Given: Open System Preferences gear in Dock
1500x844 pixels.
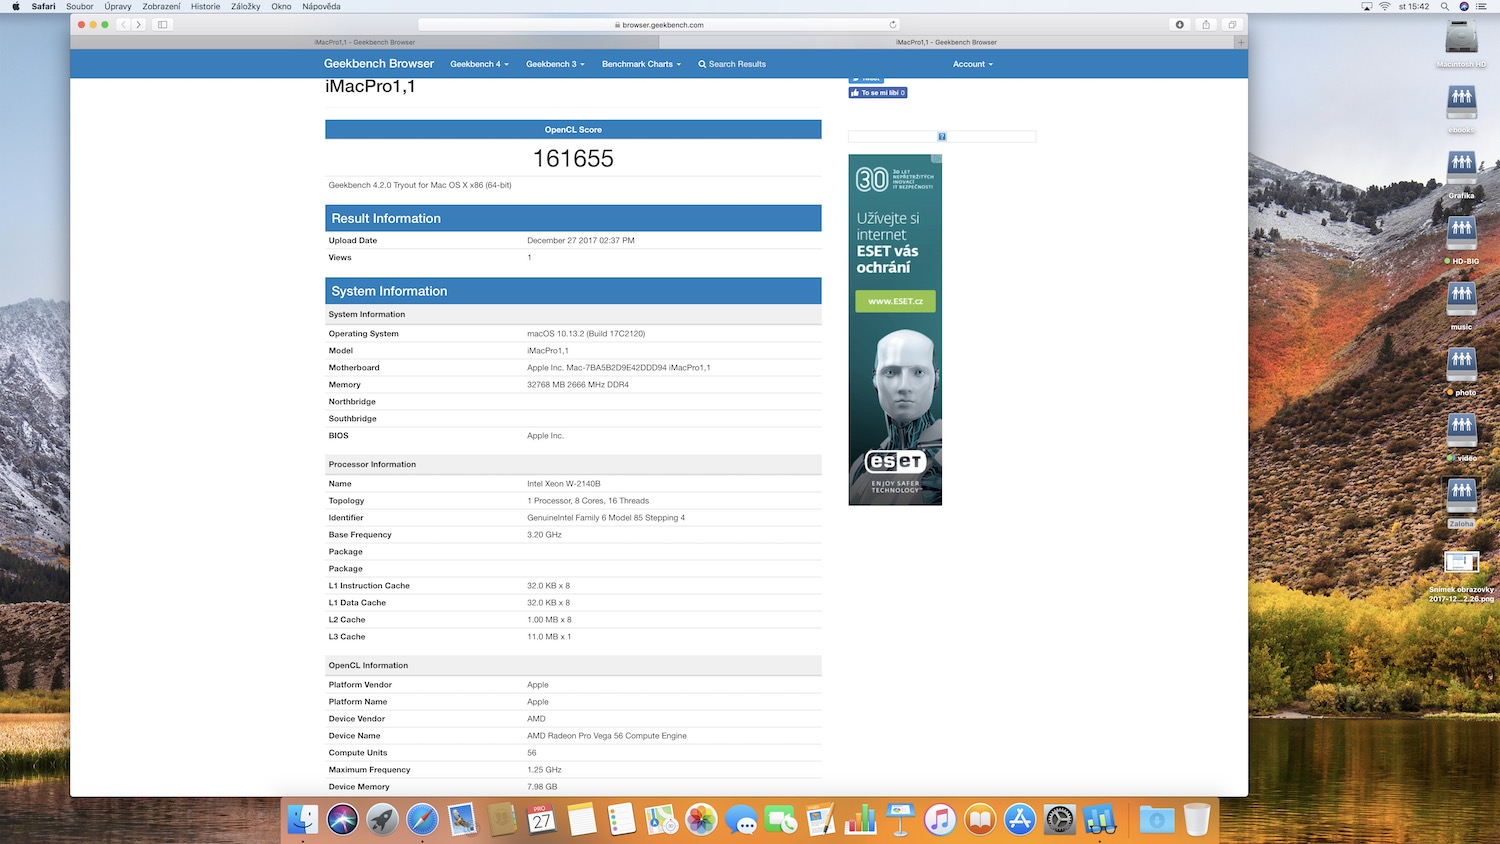Looking at the screenshot, I should (x=1059, y=820).
